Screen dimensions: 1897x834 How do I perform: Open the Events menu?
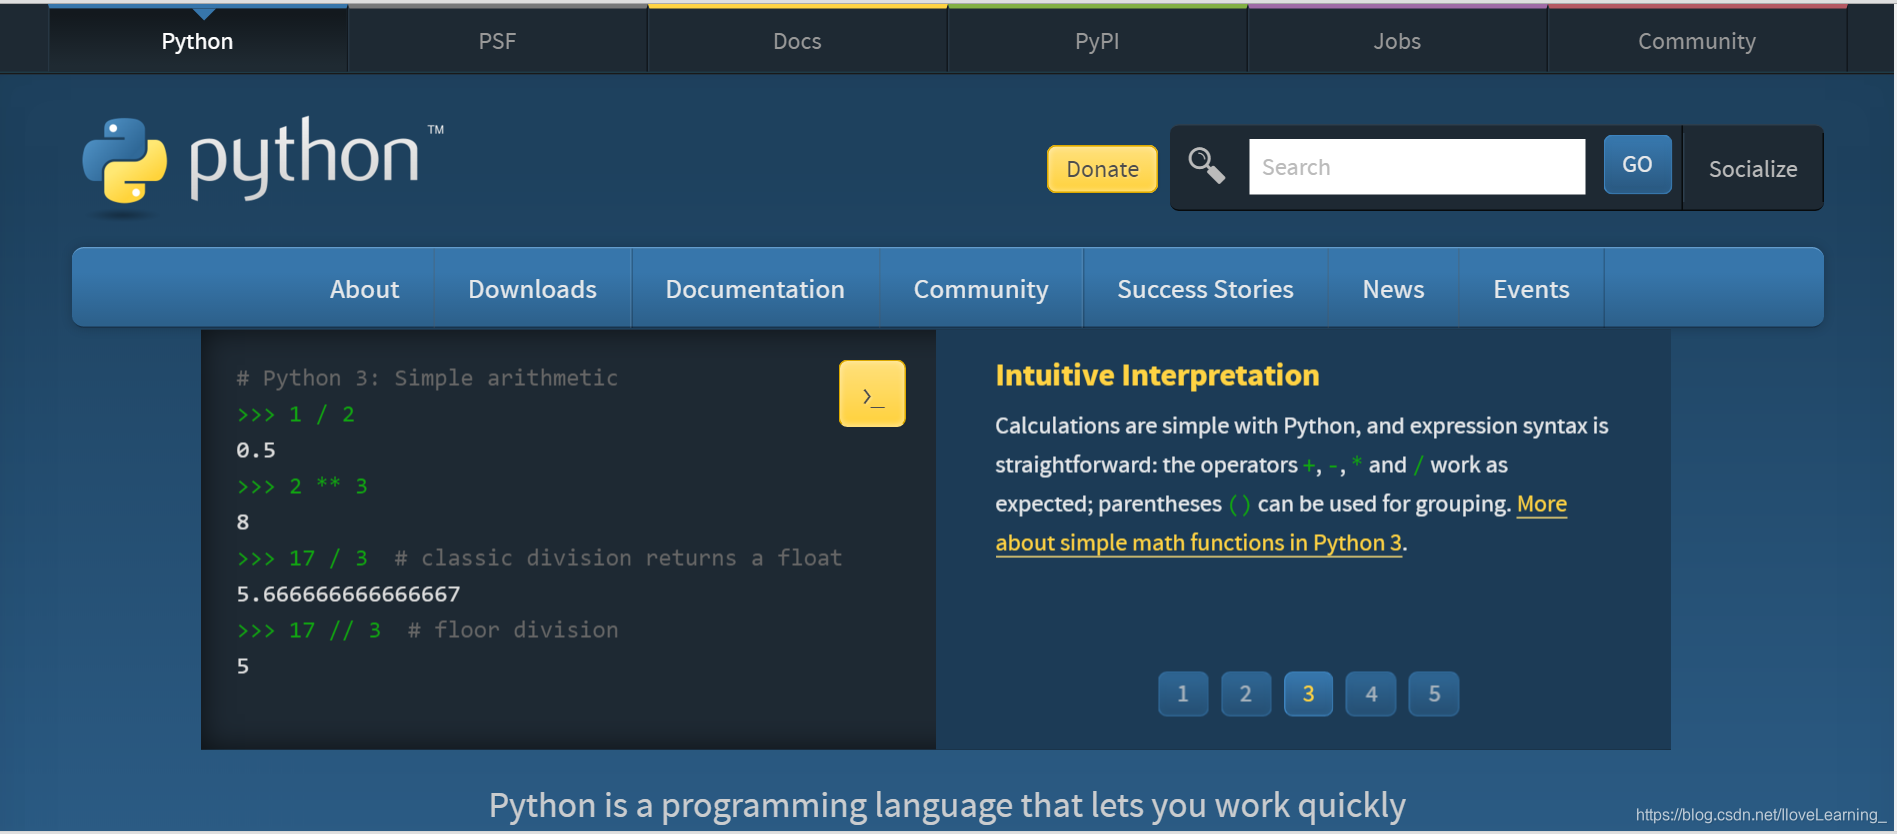click(x=1531, y=289)
